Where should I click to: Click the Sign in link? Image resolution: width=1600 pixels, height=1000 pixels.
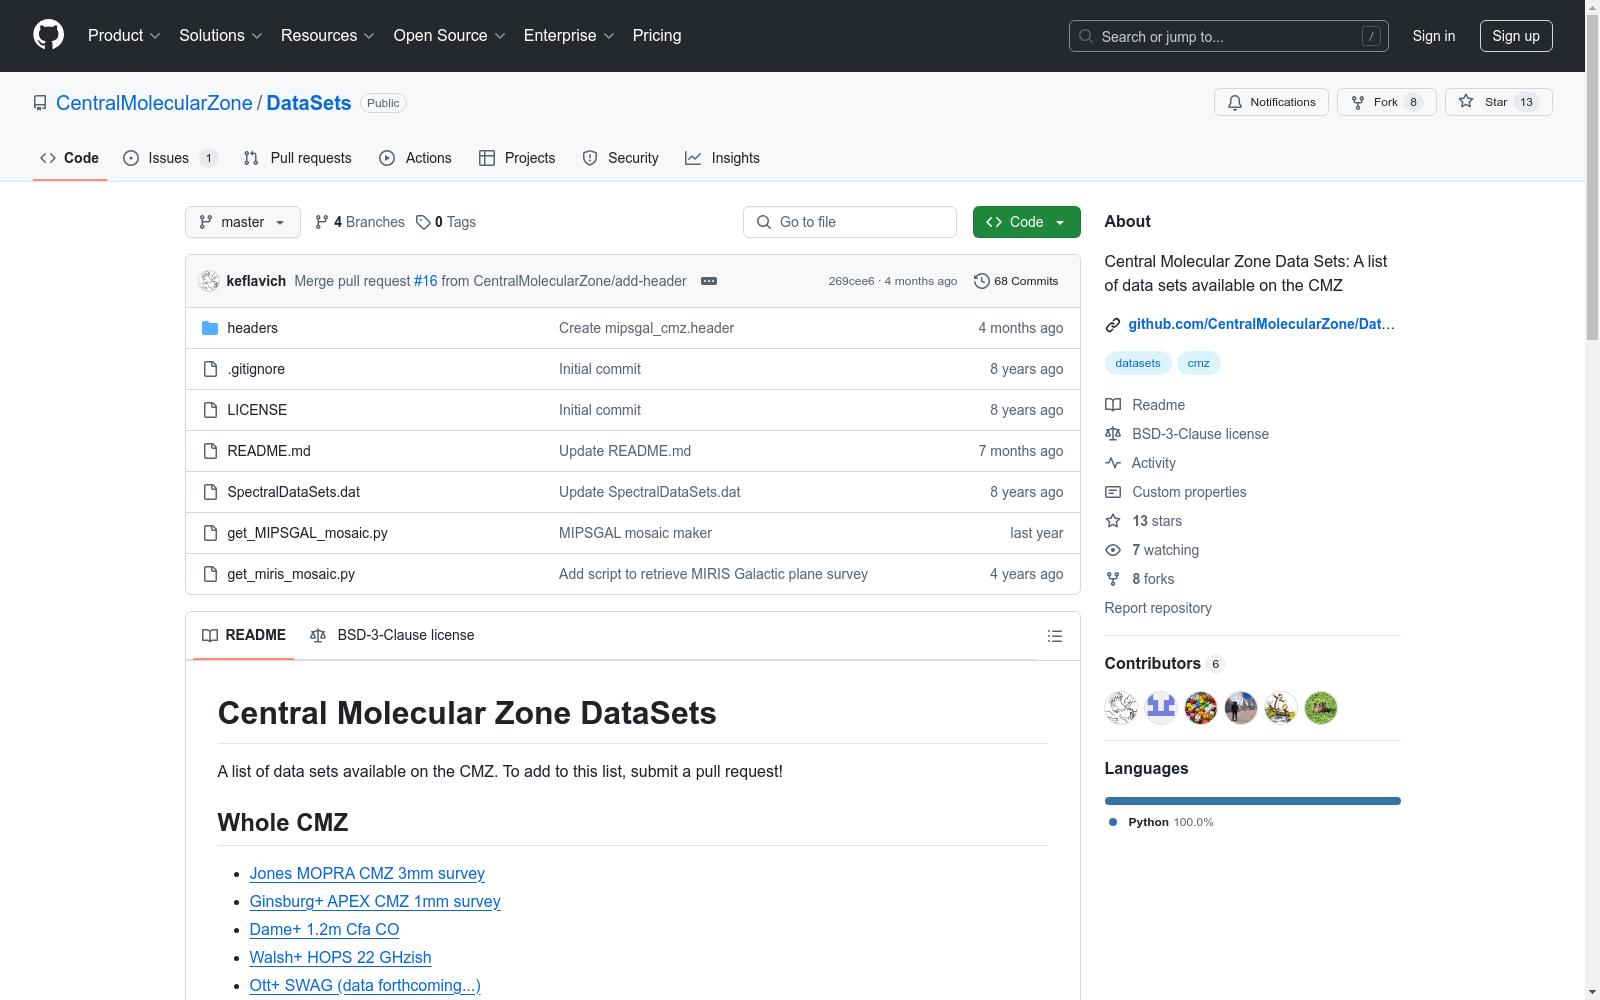tap(1434, 36)
